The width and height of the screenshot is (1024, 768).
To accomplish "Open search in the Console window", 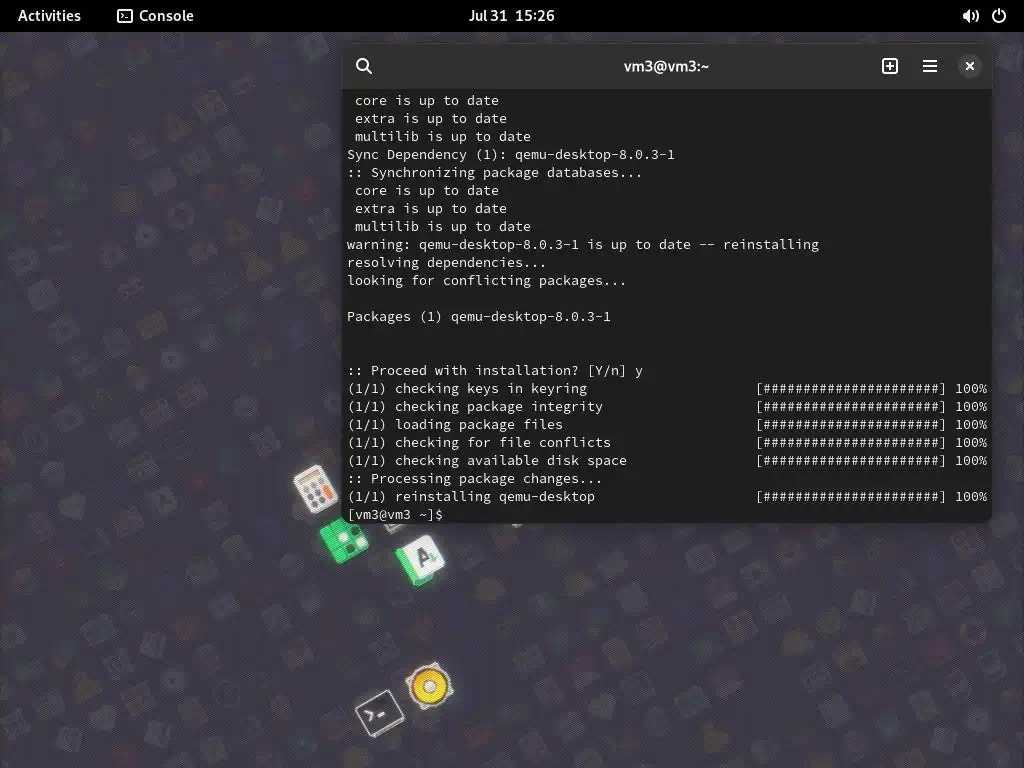I will (x=364, y=66).
